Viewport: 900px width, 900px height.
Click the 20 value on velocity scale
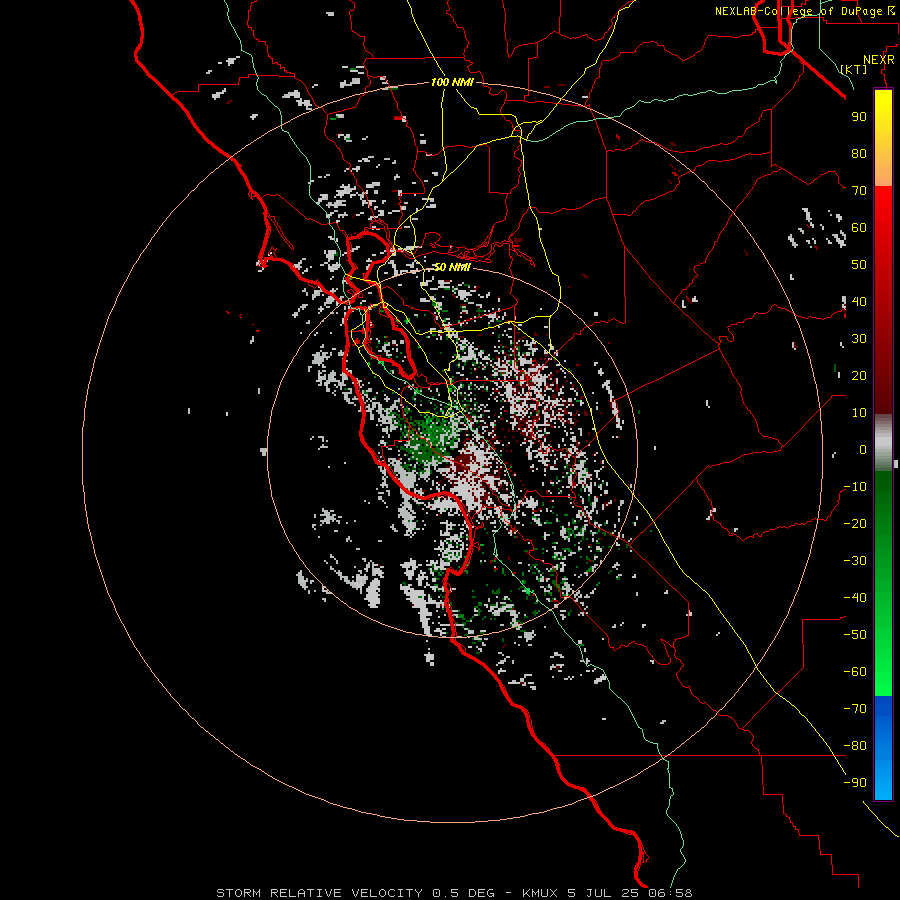point(859,376)
